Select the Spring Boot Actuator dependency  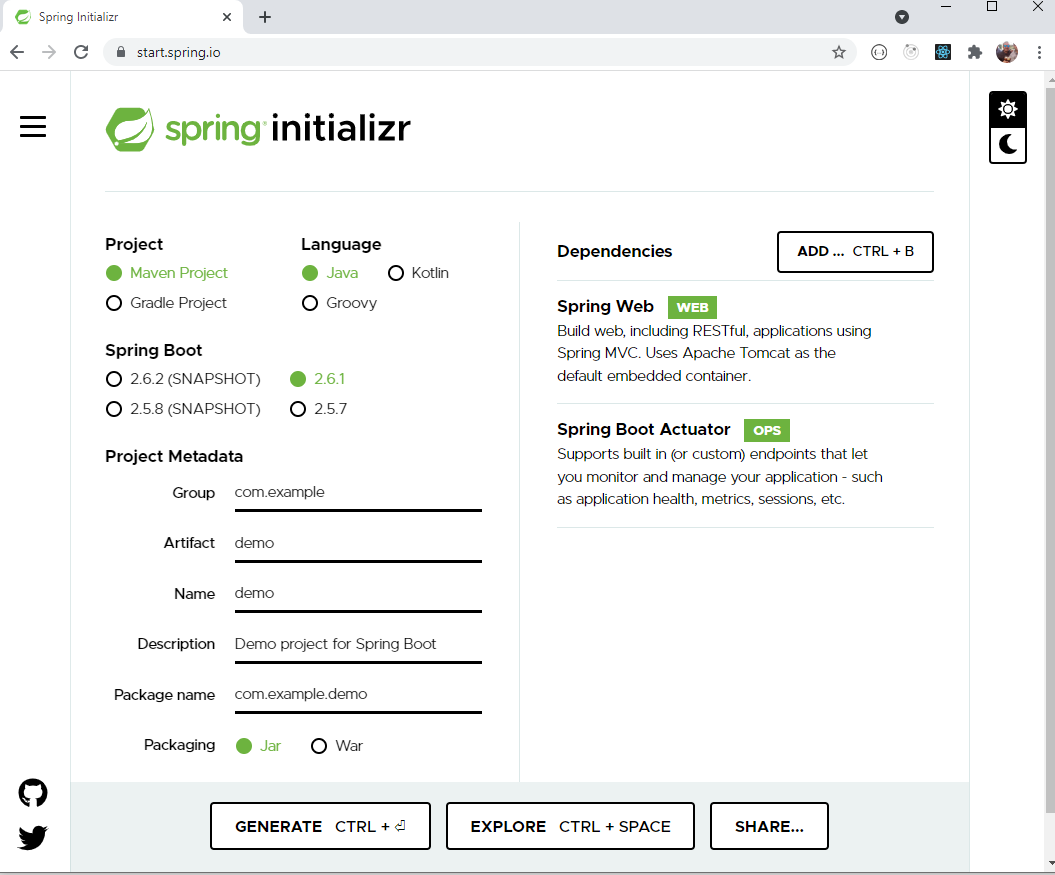[x=745, y=465]
